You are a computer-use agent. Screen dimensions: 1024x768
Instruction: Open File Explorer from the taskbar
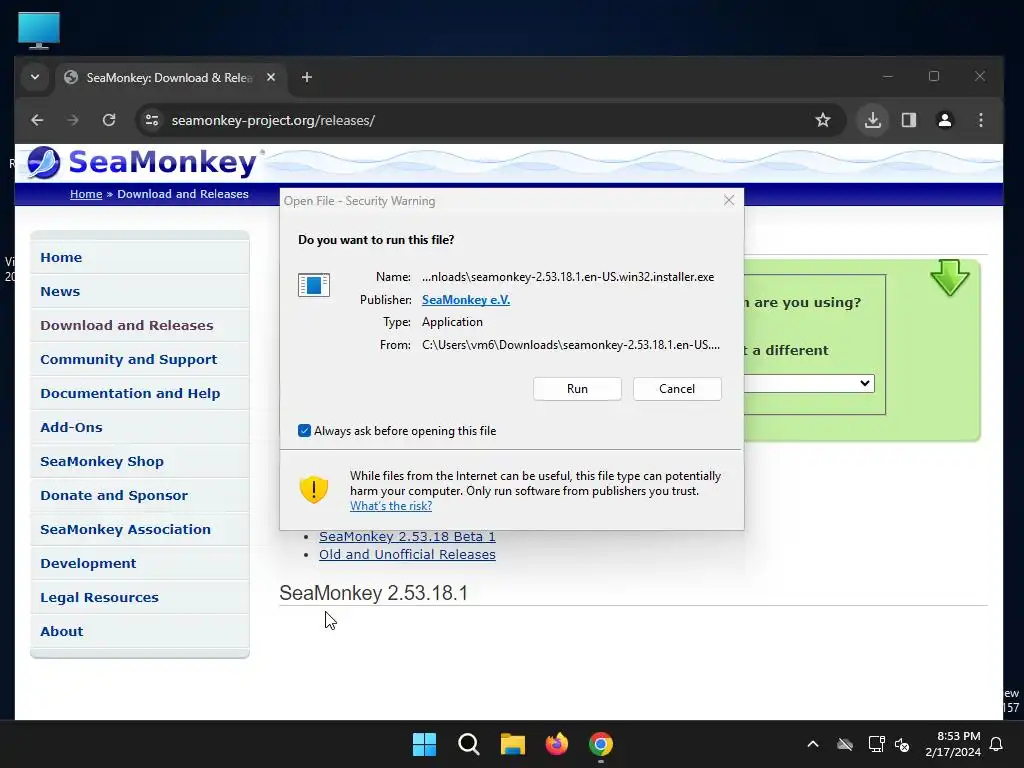pyautogui.click(x=513, y=744)
